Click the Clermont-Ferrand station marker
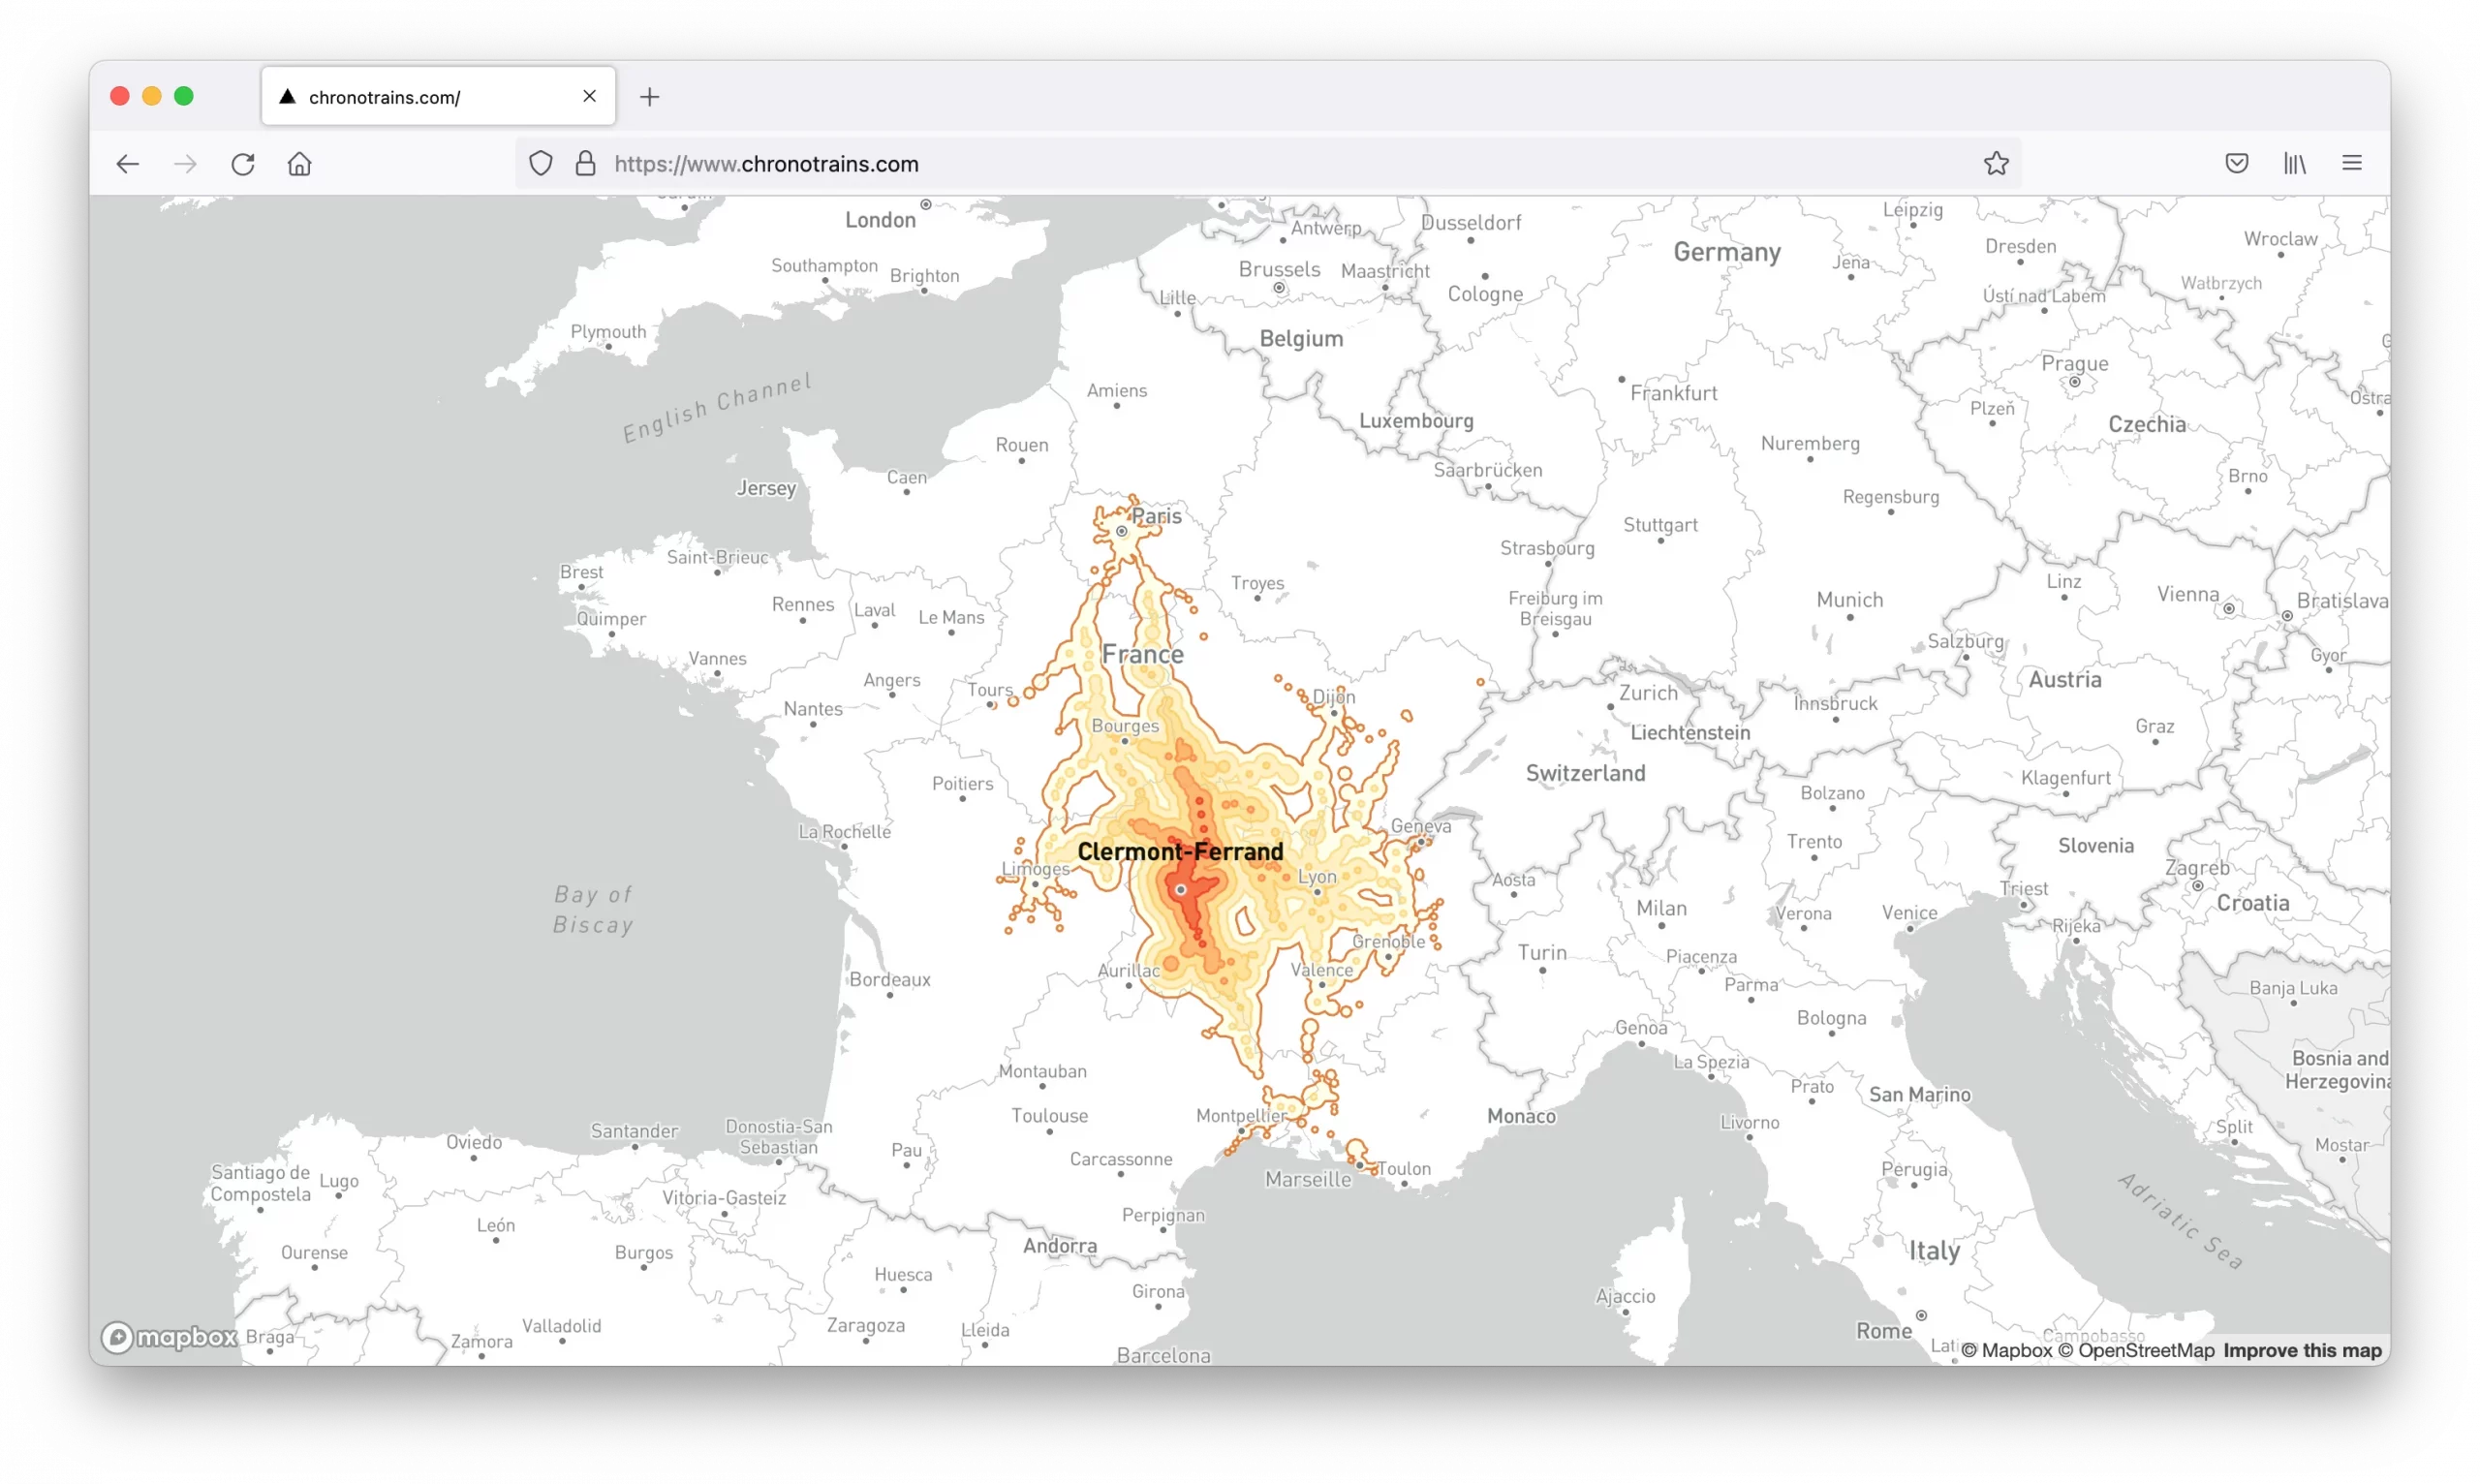Screen dimensions: 2480x1484 (1181, 889)
